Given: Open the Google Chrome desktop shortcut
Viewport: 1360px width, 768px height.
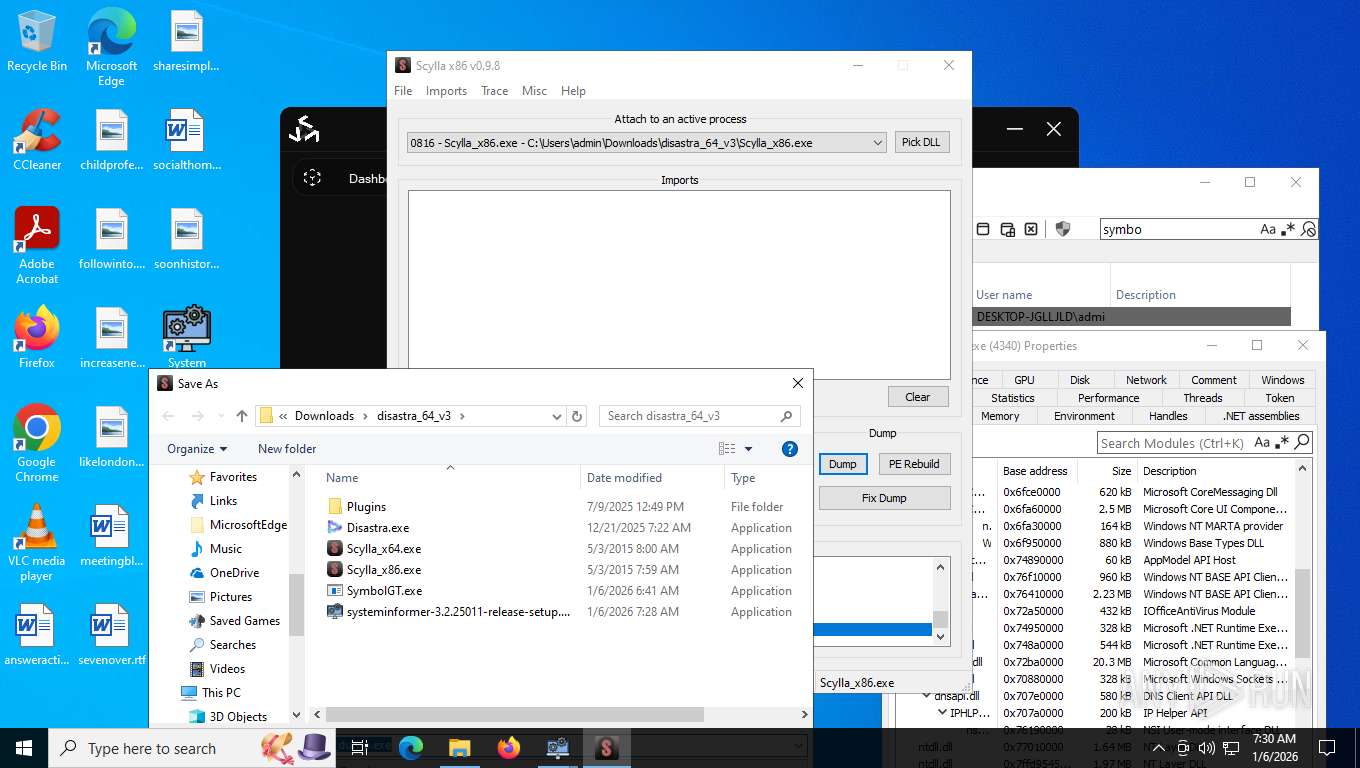Looking at the screenshot, I should (37, 444).
